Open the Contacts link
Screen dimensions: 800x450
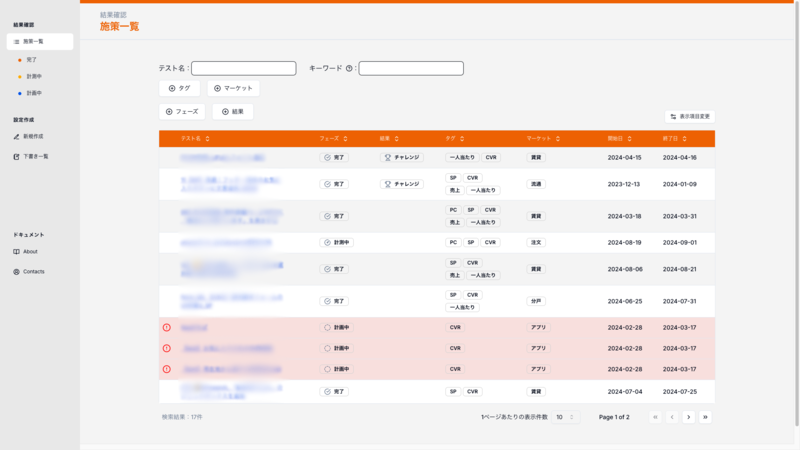coord(33,272)
